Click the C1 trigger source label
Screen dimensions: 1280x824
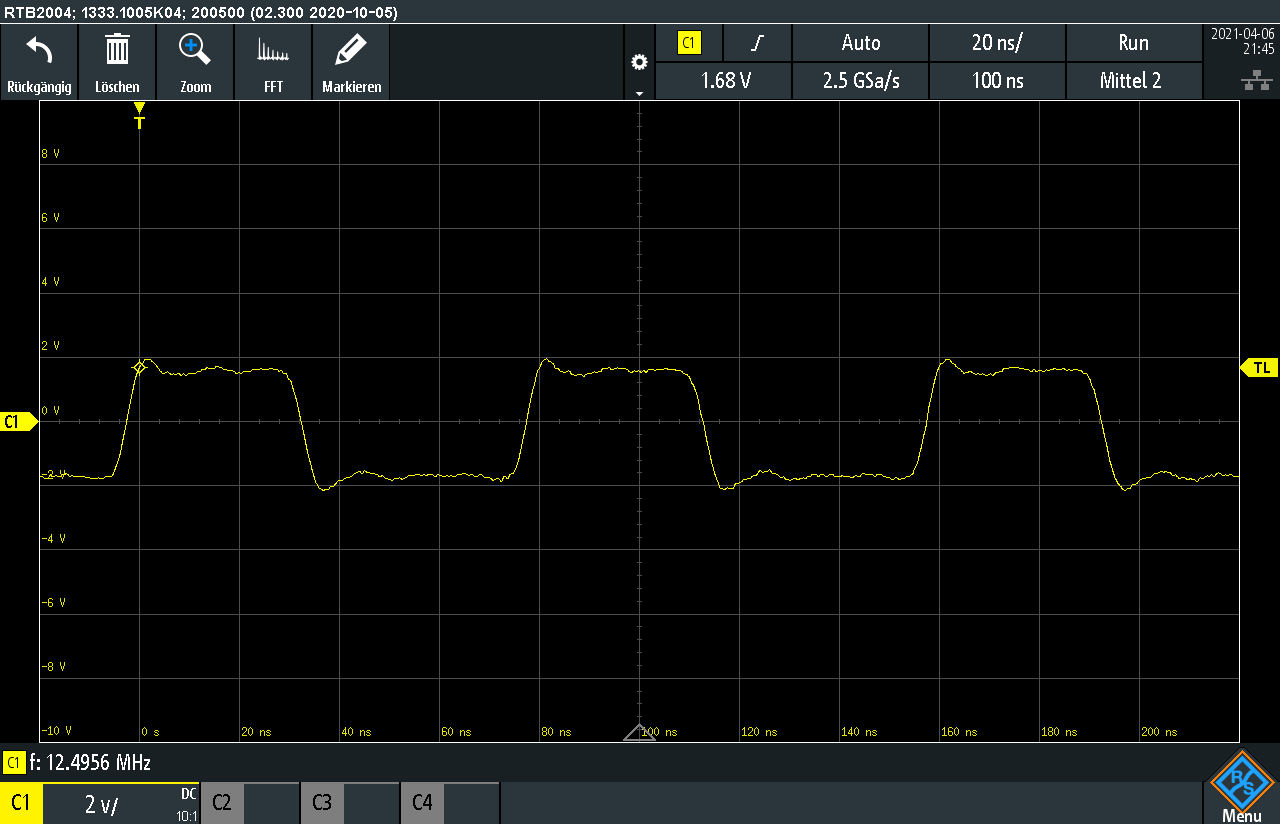click(x=689, y=43)
